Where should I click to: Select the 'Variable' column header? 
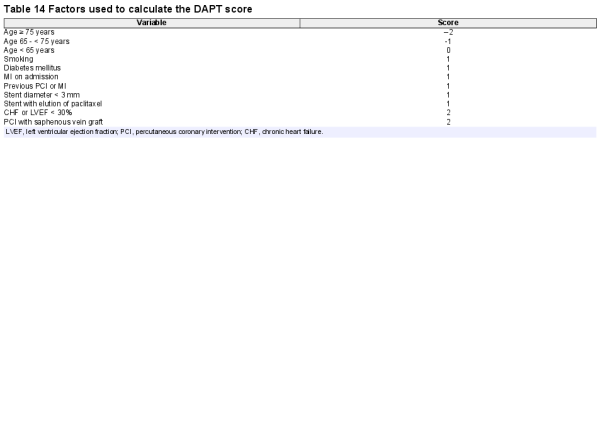point(152,23)
